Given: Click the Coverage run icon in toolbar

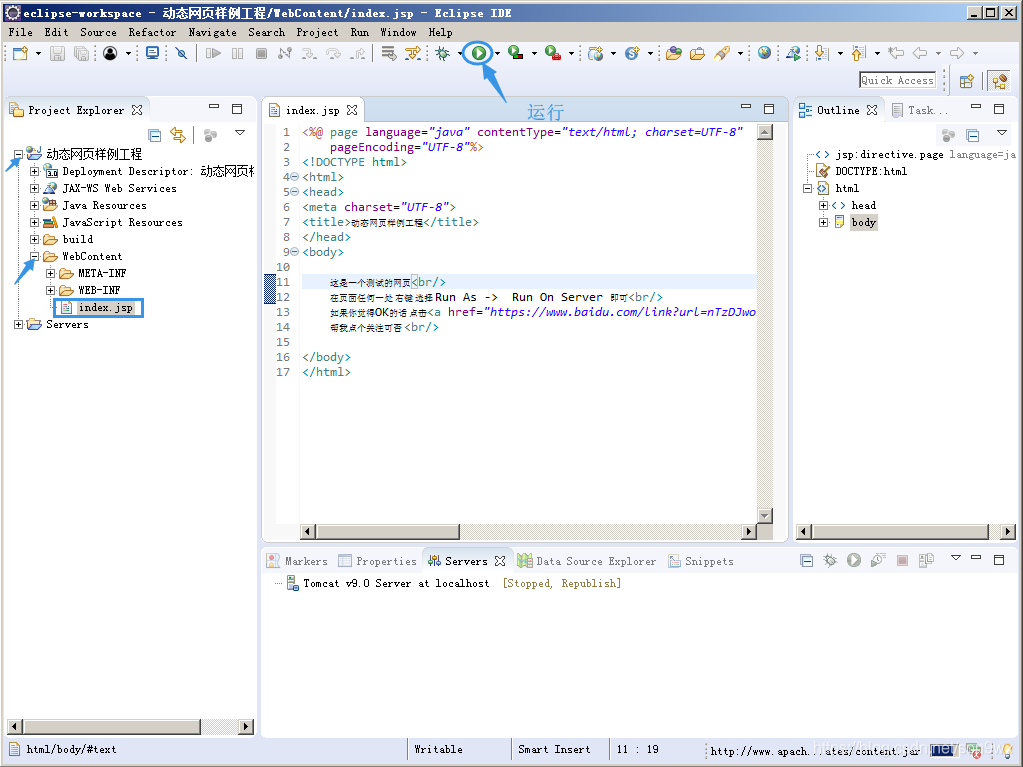Looking at the screenshot, I should 515,53.
